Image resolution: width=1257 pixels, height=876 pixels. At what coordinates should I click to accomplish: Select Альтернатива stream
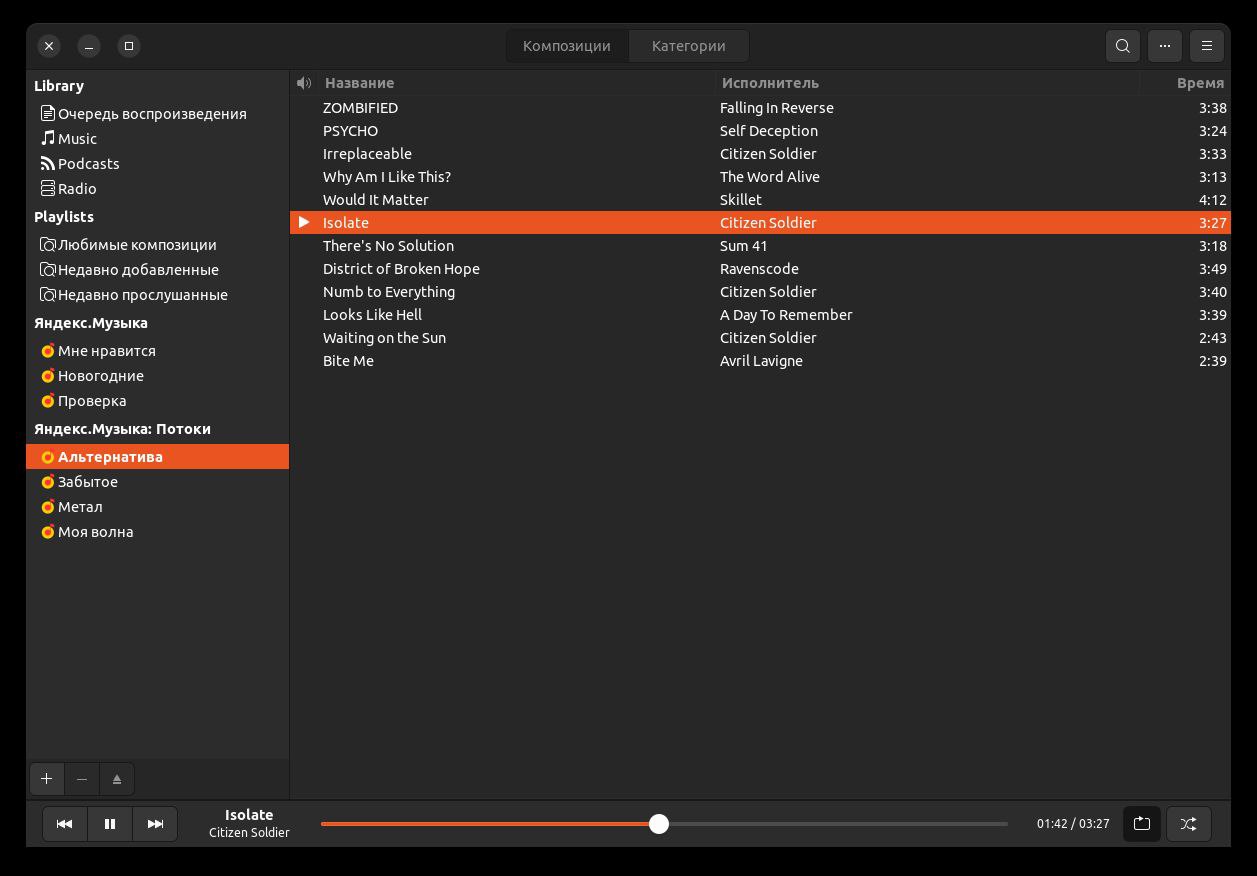[157, 457]
